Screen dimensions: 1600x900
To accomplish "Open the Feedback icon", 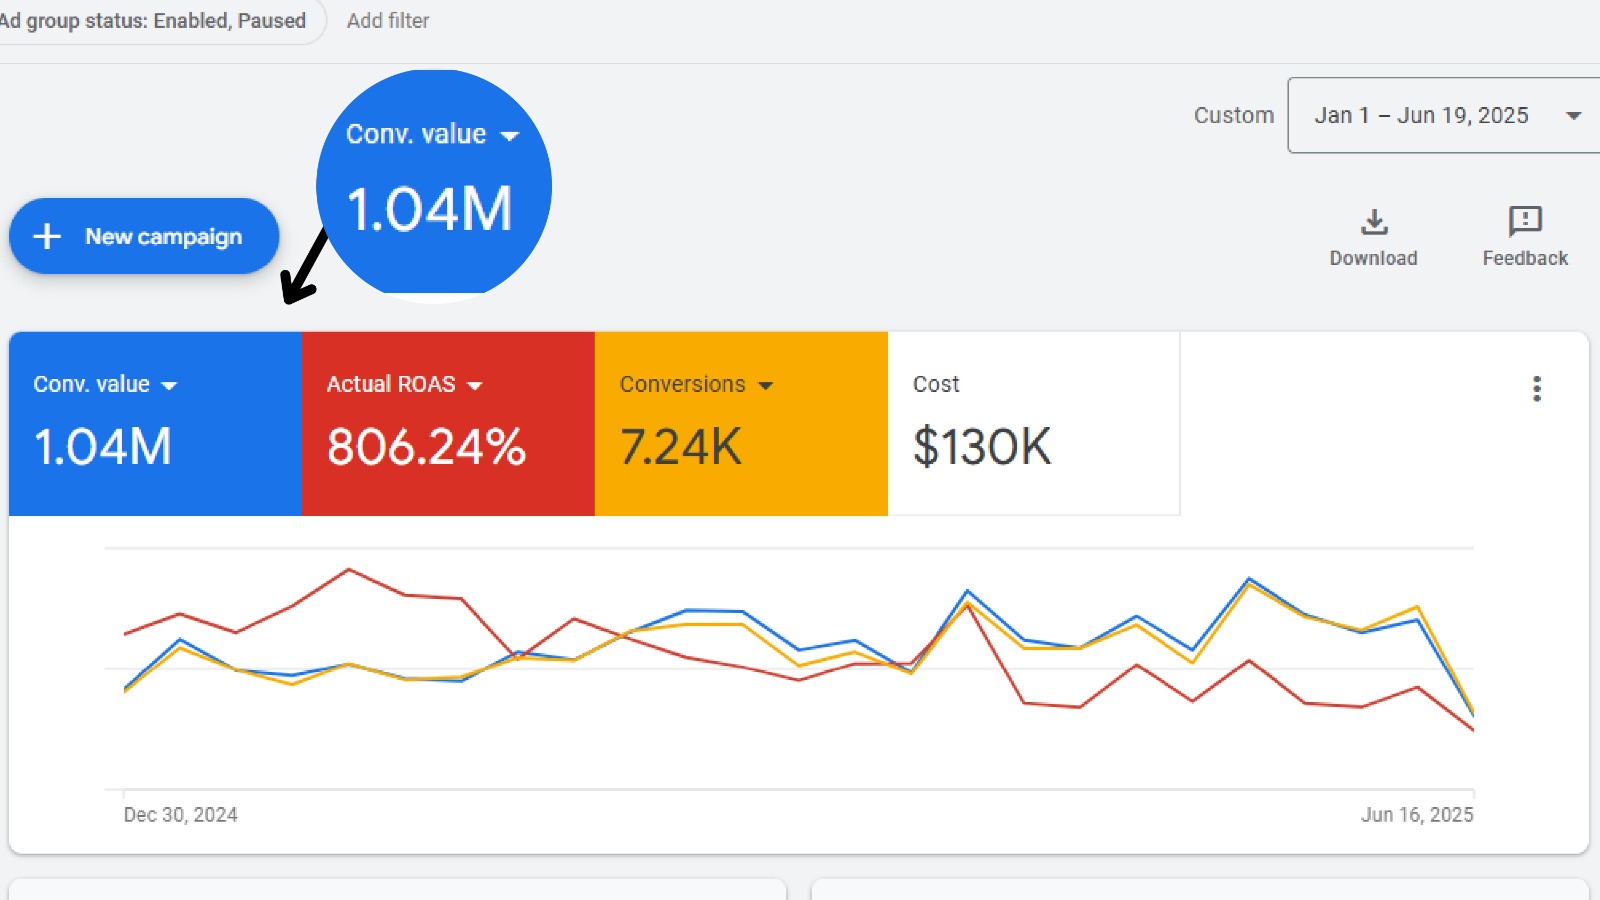I will pyautogui.click(x=1524, y=222).
